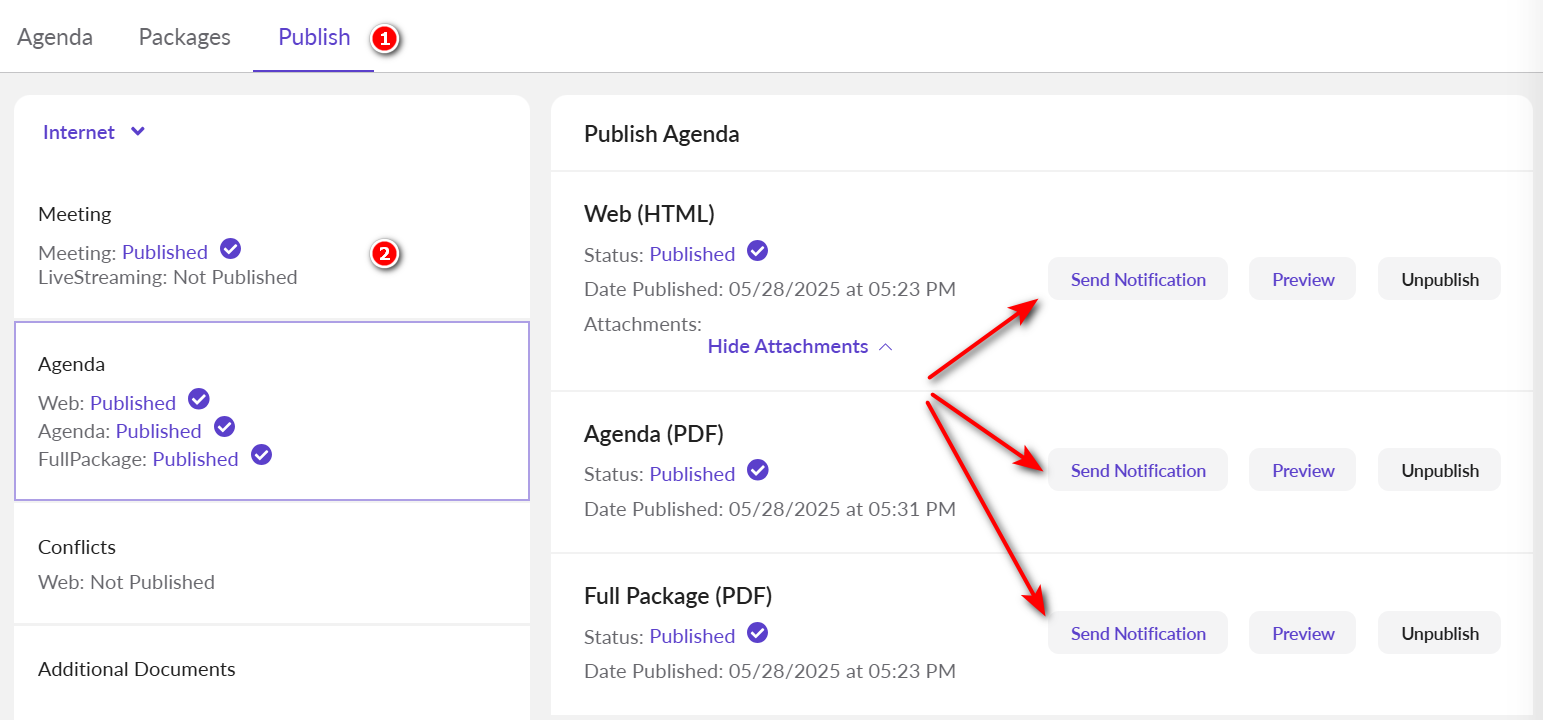Select Additional Documents in the sidebar

coord(137,669)
